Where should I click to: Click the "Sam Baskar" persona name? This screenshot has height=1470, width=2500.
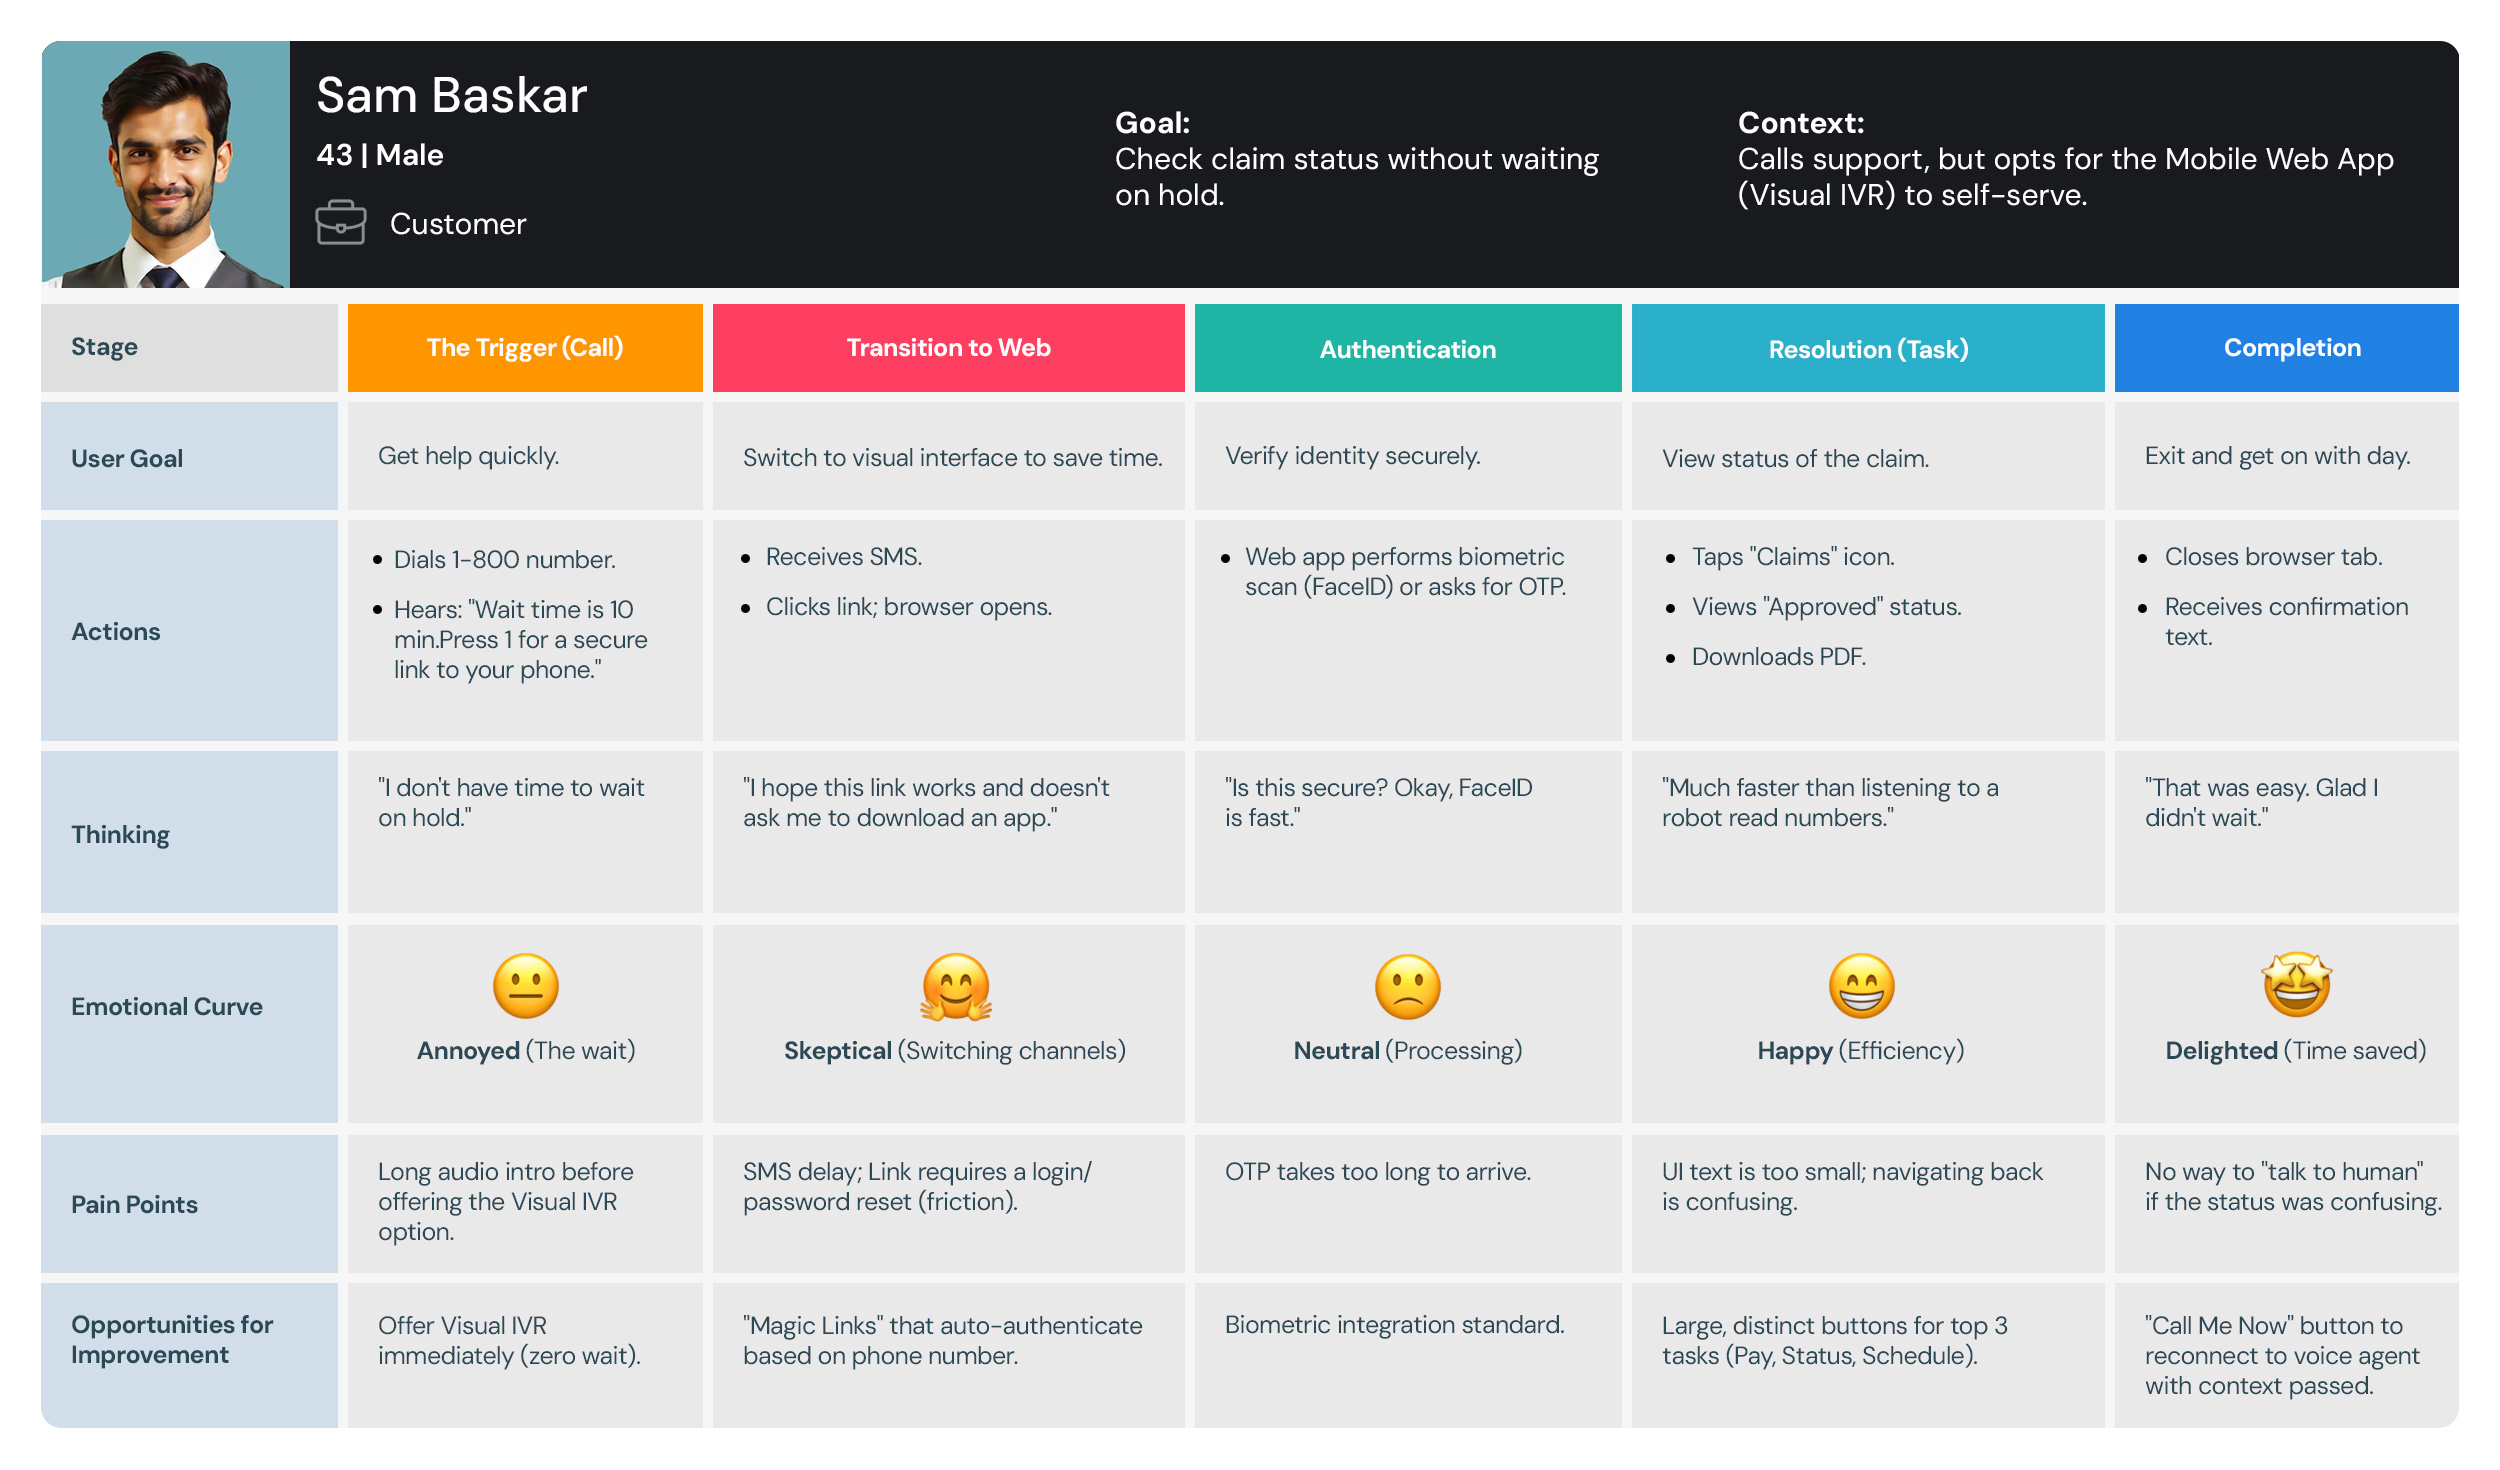coord(451,96)
